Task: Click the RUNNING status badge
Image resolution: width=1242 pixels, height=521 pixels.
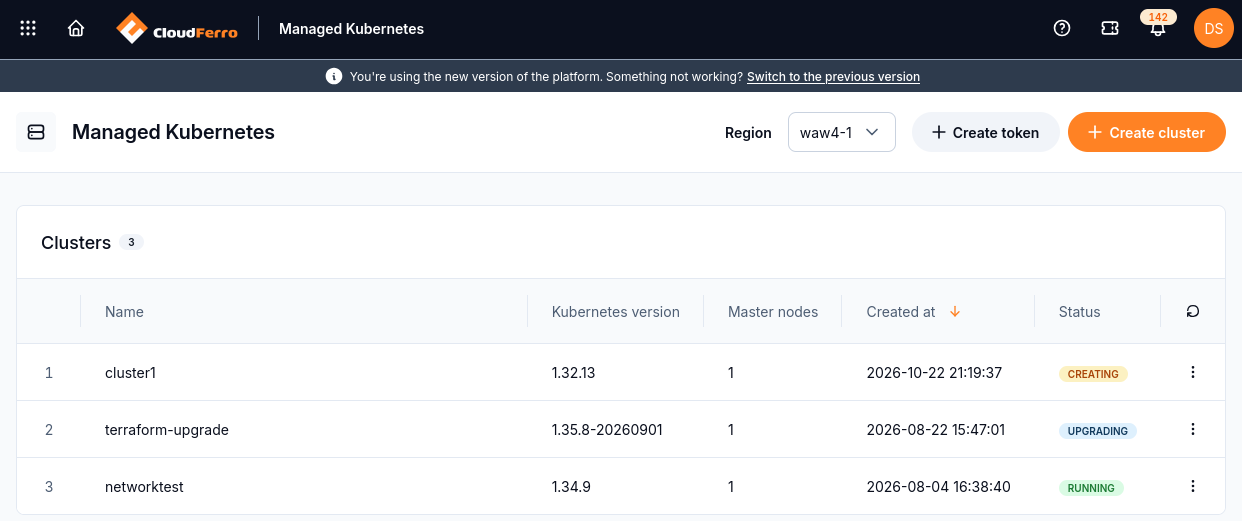Action: click(1091, 488)
